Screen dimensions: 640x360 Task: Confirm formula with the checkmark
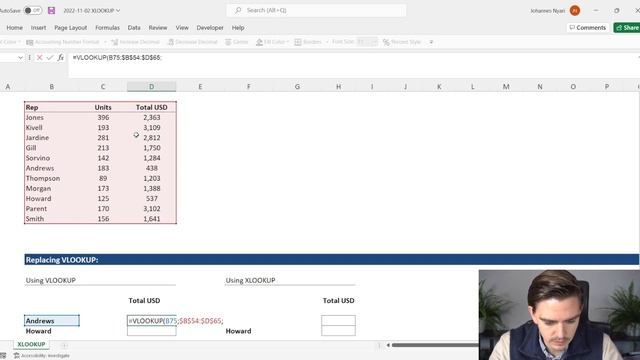[x=50, y=58]
